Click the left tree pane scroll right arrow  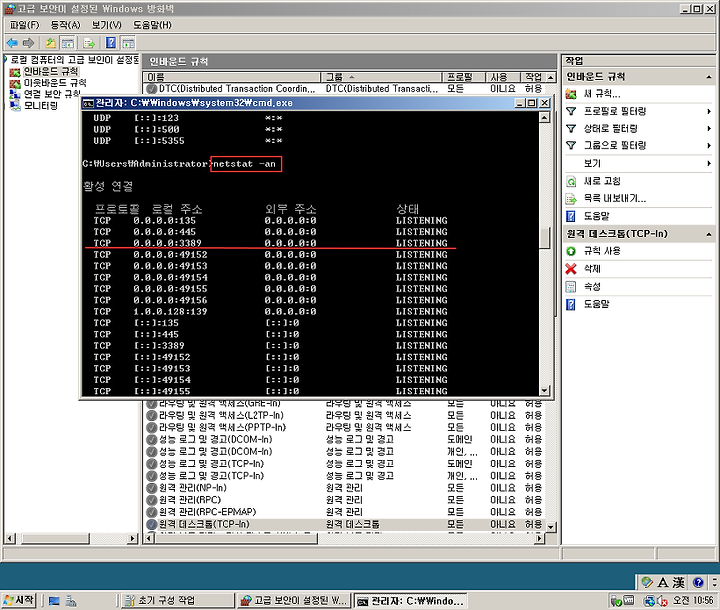133,538
